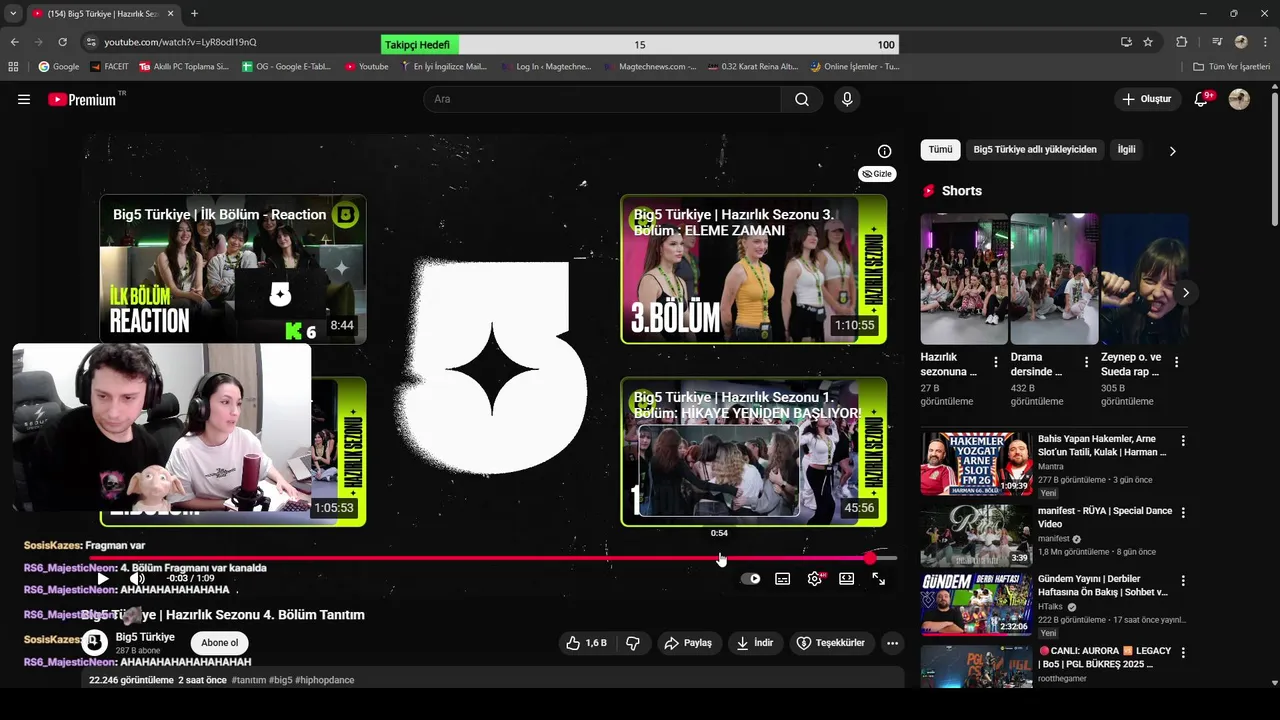The width and height of the screenshot is (1280, 720).
Task: Toggle autoplay switch in the player
Action: tap(750, 578)
